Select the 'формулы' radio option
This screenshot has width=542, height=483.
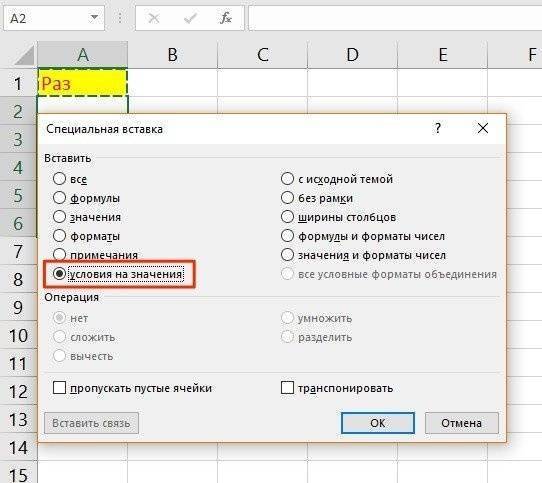point(59,198)
